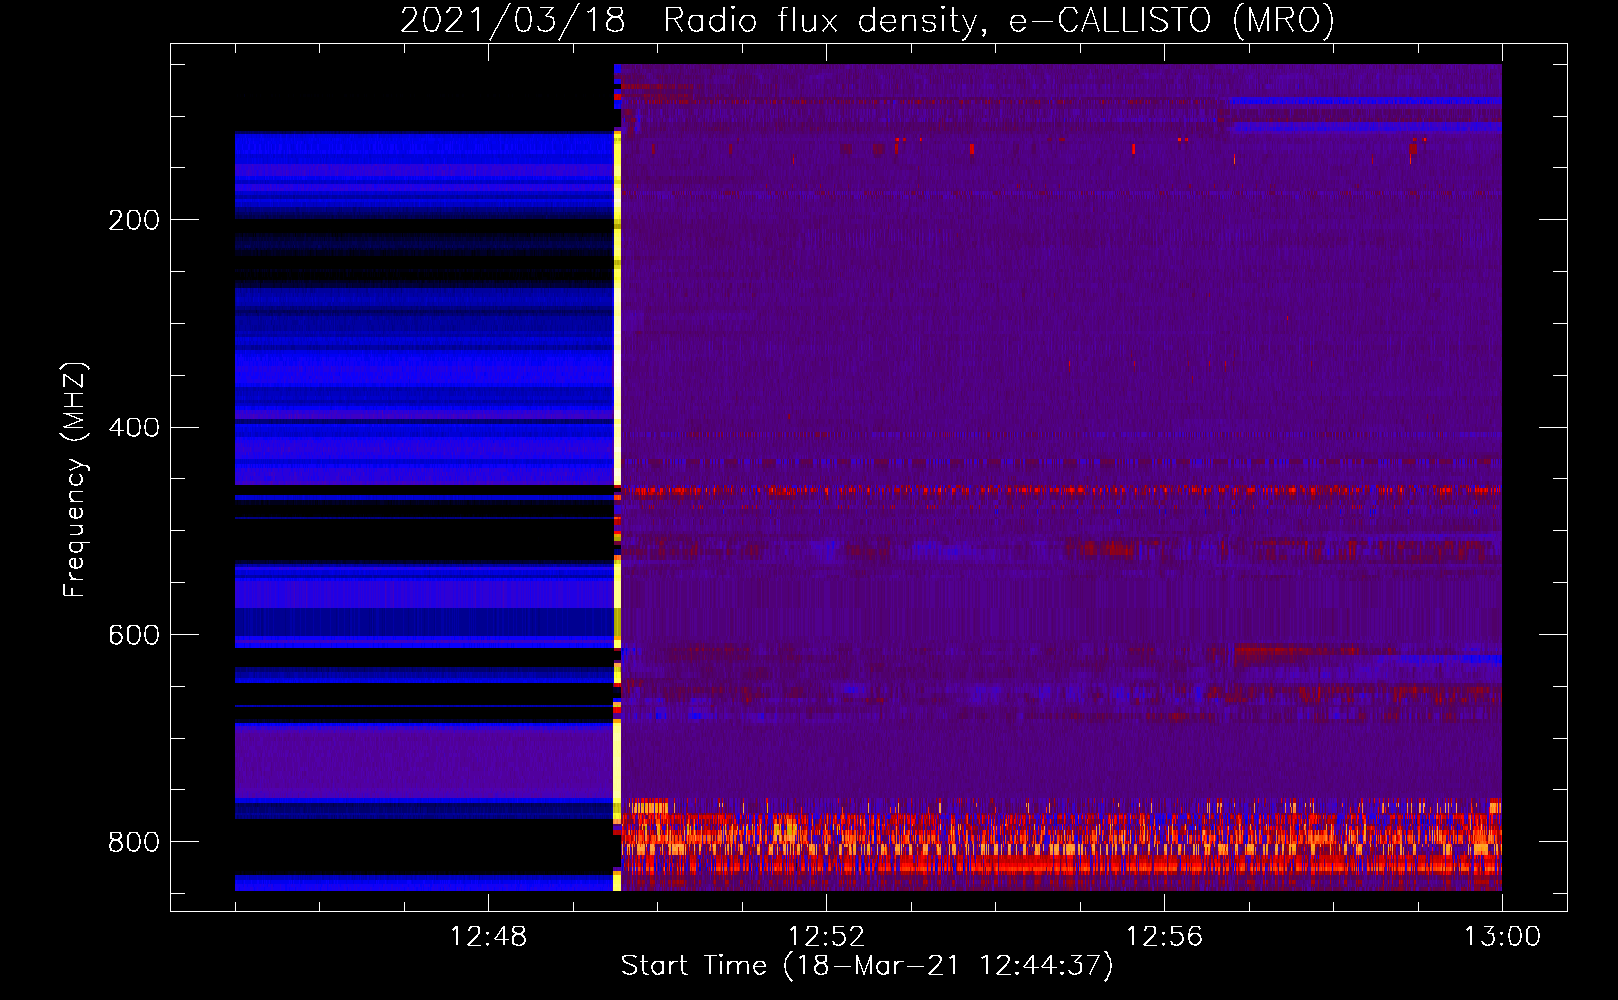Click the 'e-CALLISTO (MRO)' text in title
This screenshot has width=1618, height=1000.
[x=1171, y=20]
